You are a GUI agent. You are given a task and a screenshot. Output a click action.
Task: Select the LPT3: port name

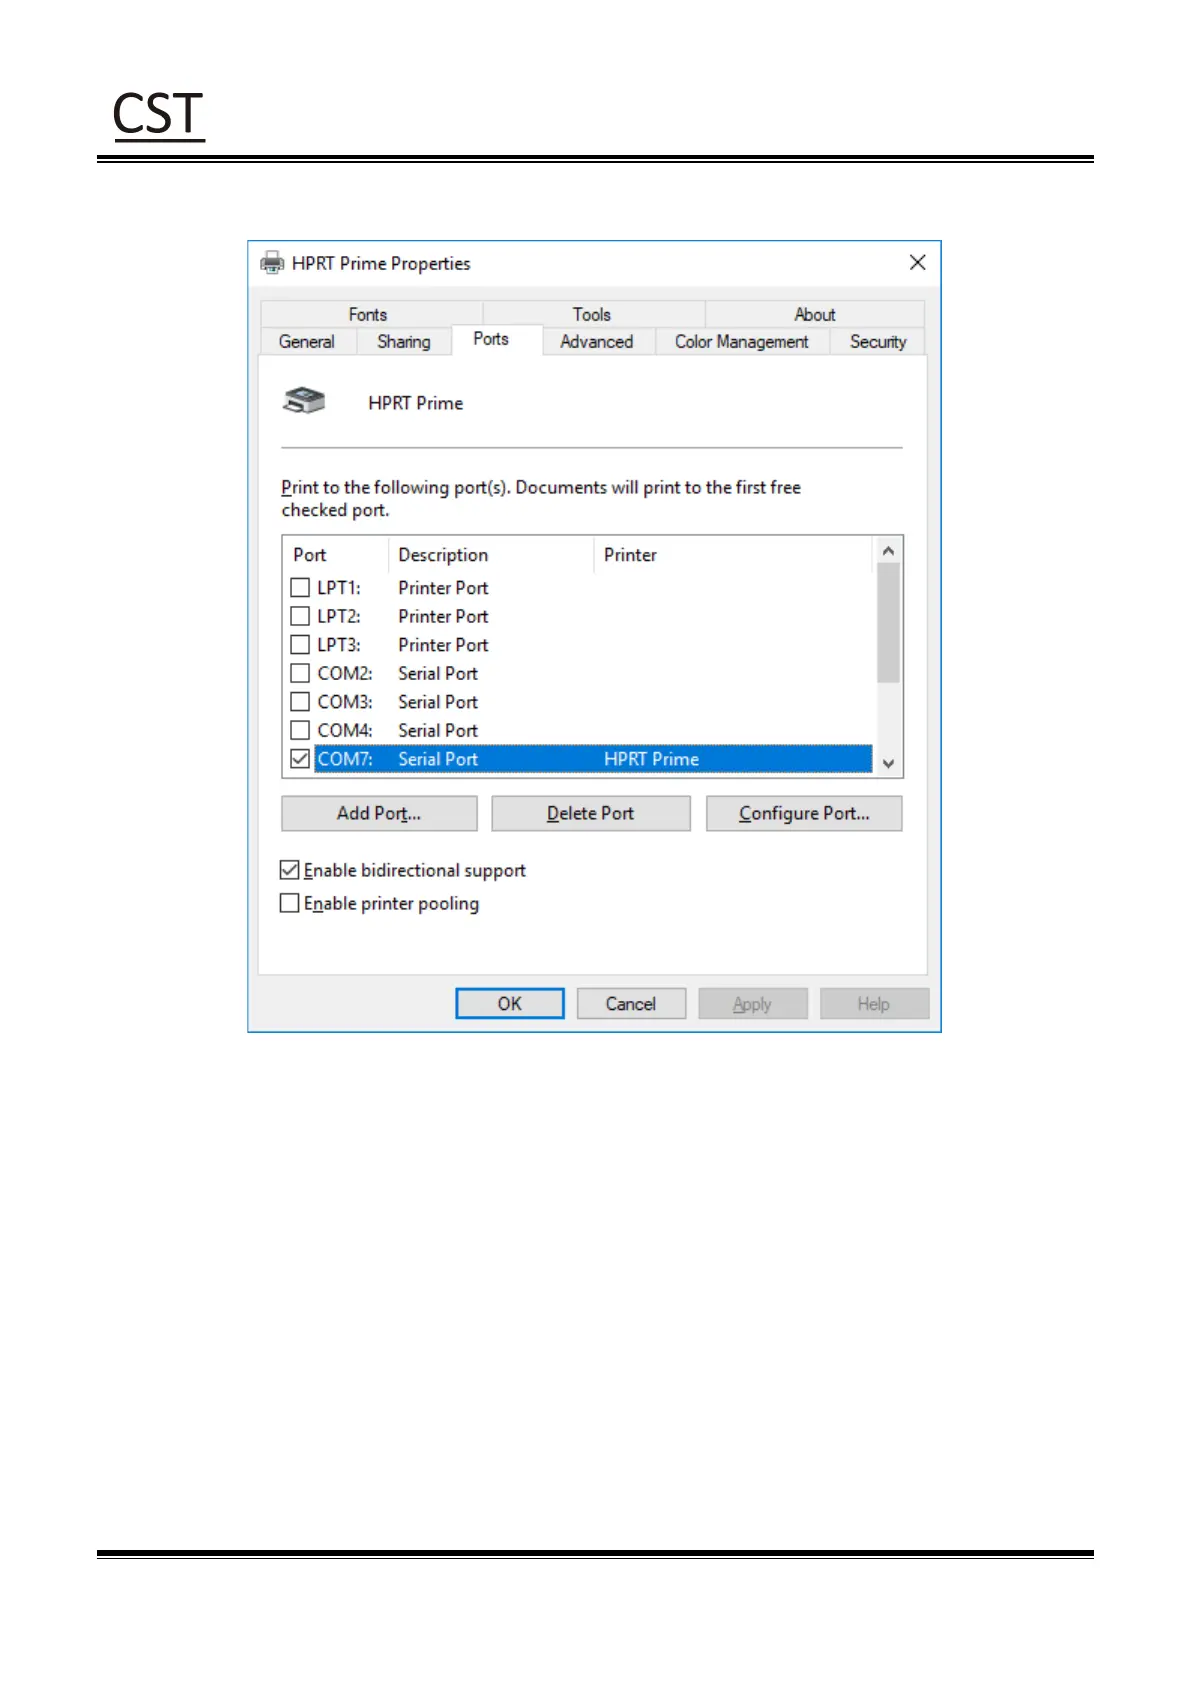click(x=339, y=645)
